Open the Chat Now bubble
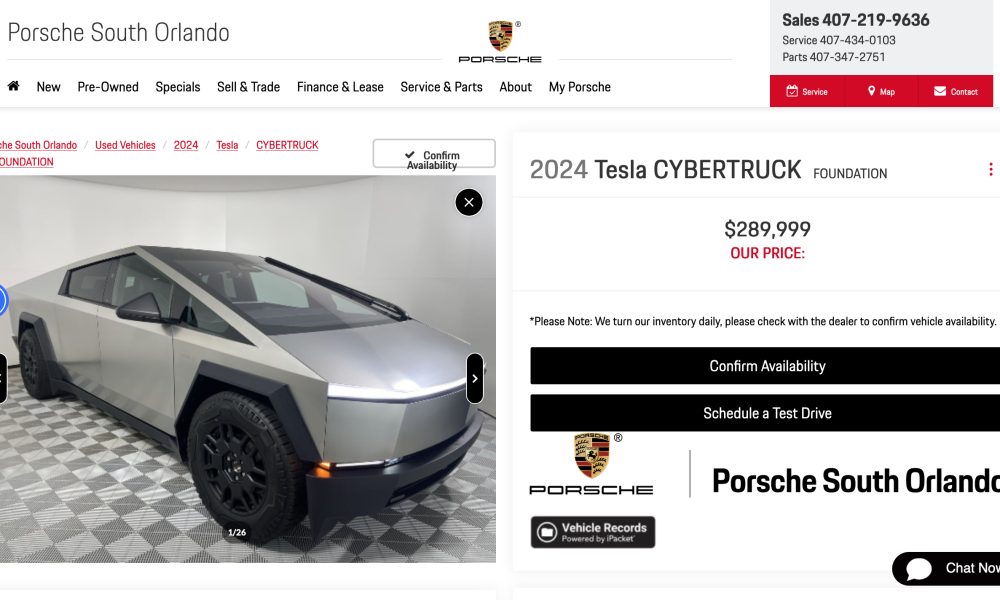This screenshot has height=600, width=1000. click(x=947, y=568)
